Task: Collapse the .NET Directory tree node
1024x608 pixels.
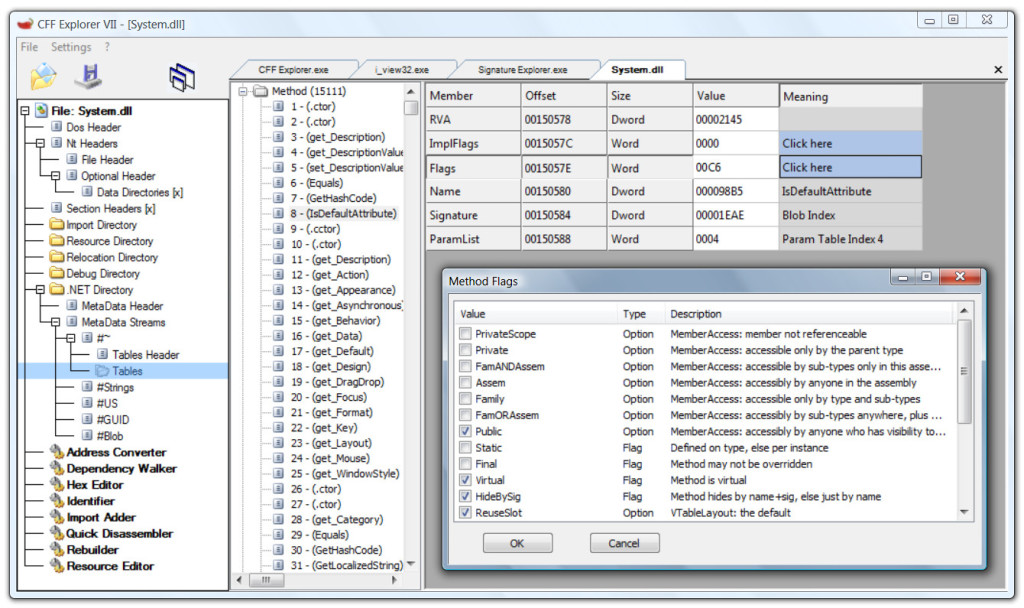Action: 41,290
